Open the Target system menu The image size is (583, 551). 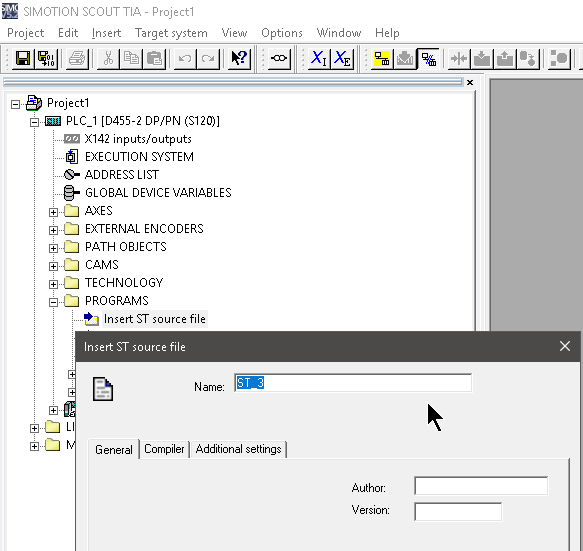click(x=171, y=33)
